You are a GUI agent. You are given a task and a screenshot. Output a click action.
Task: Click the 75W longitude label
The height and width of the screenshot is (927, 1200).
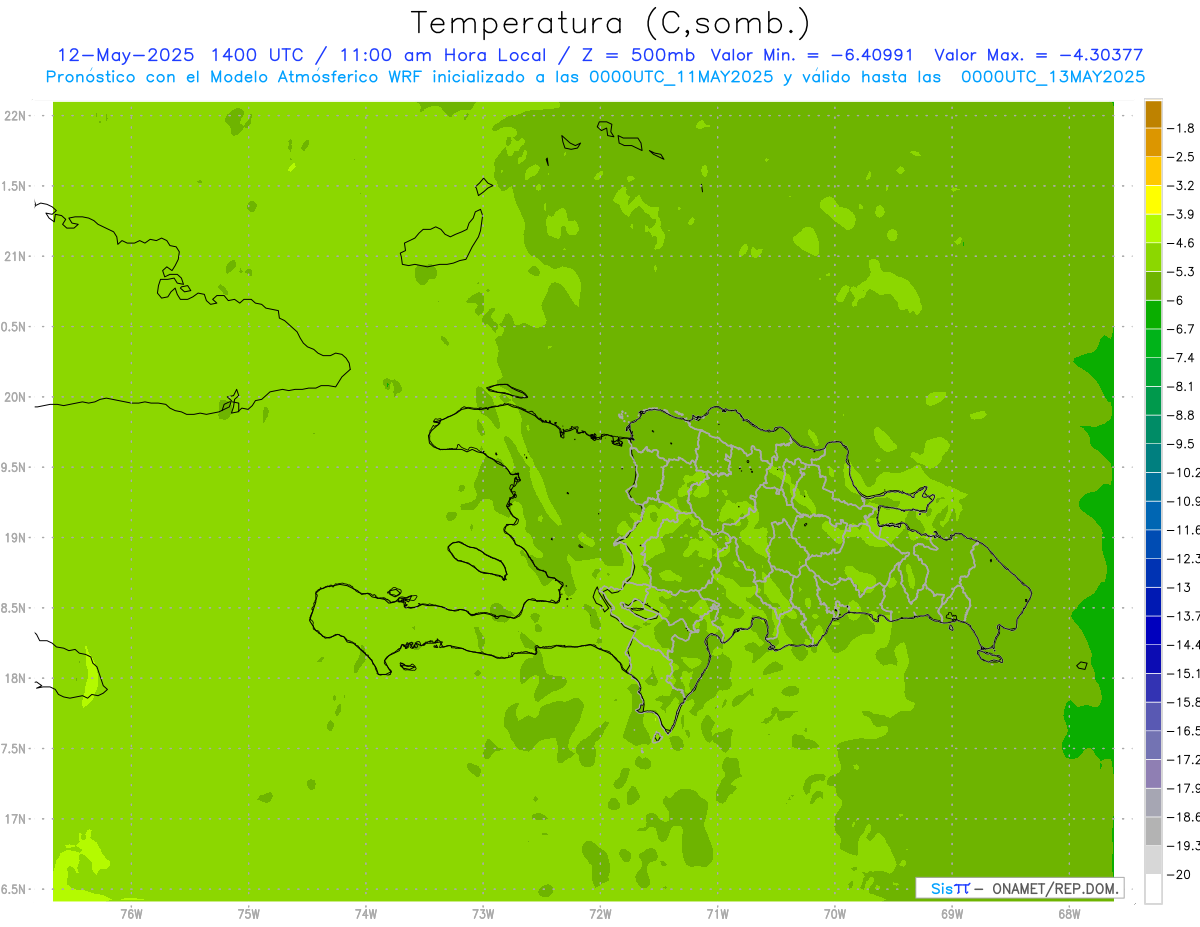point(249,914)
